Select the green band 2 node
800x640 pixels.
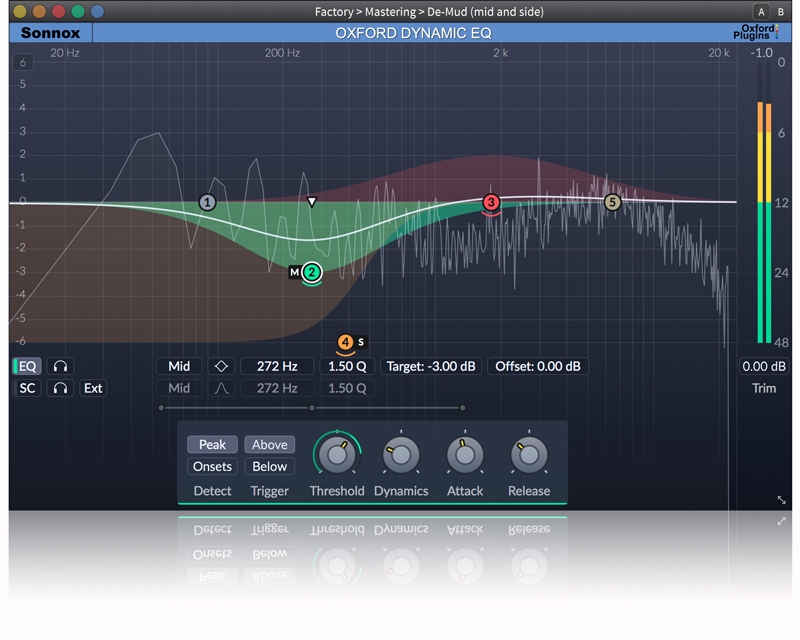point(312,272)
